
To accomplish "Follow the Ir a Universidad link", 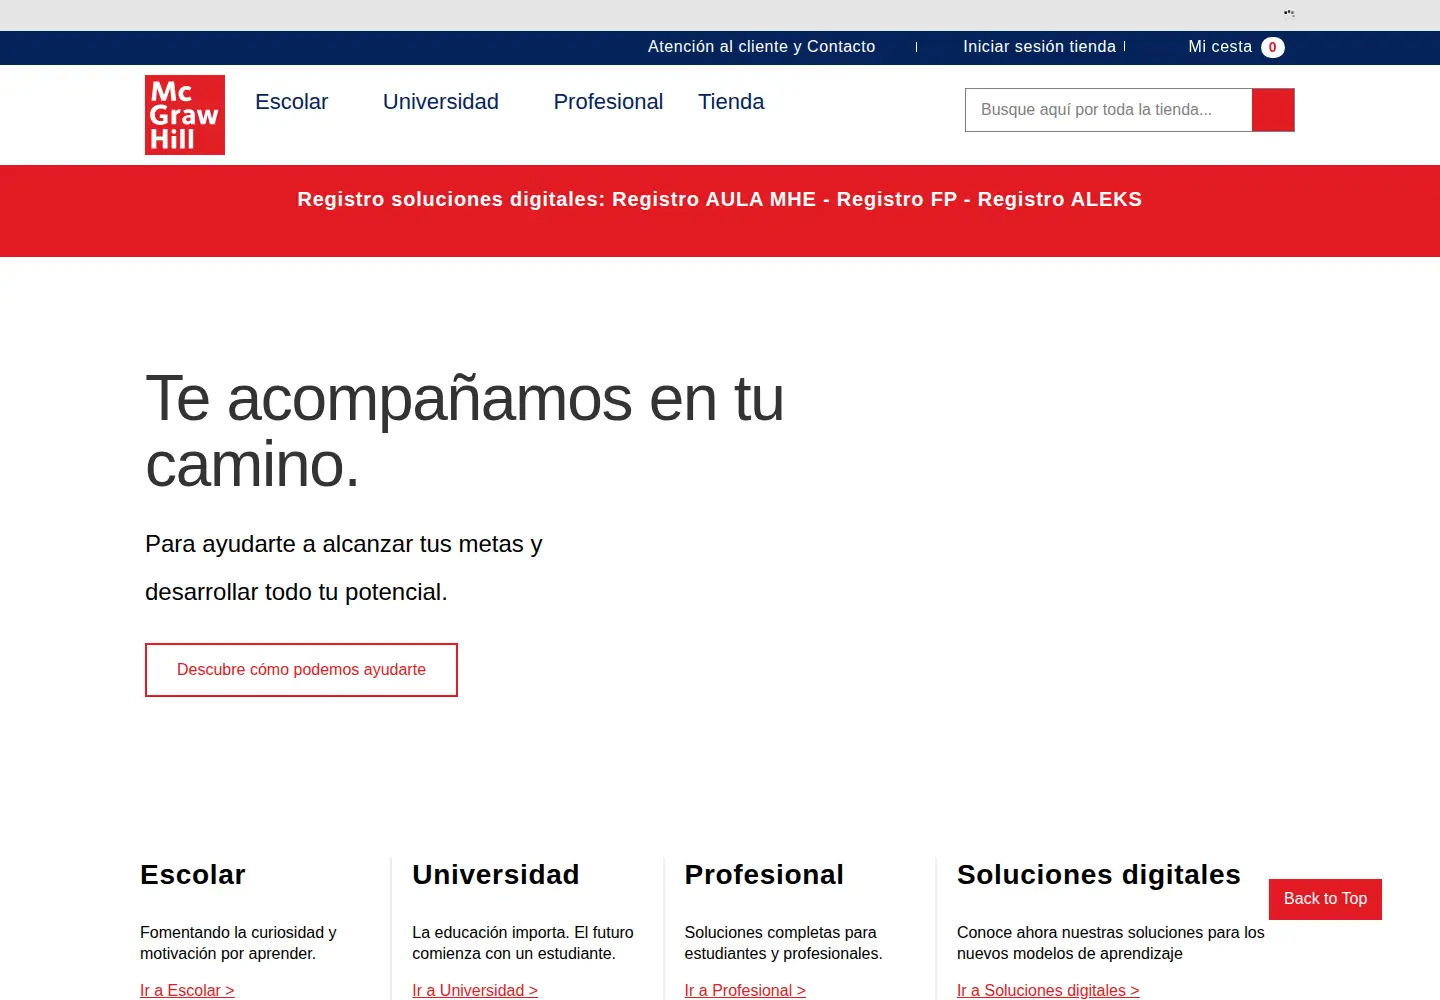I will 475,990.
